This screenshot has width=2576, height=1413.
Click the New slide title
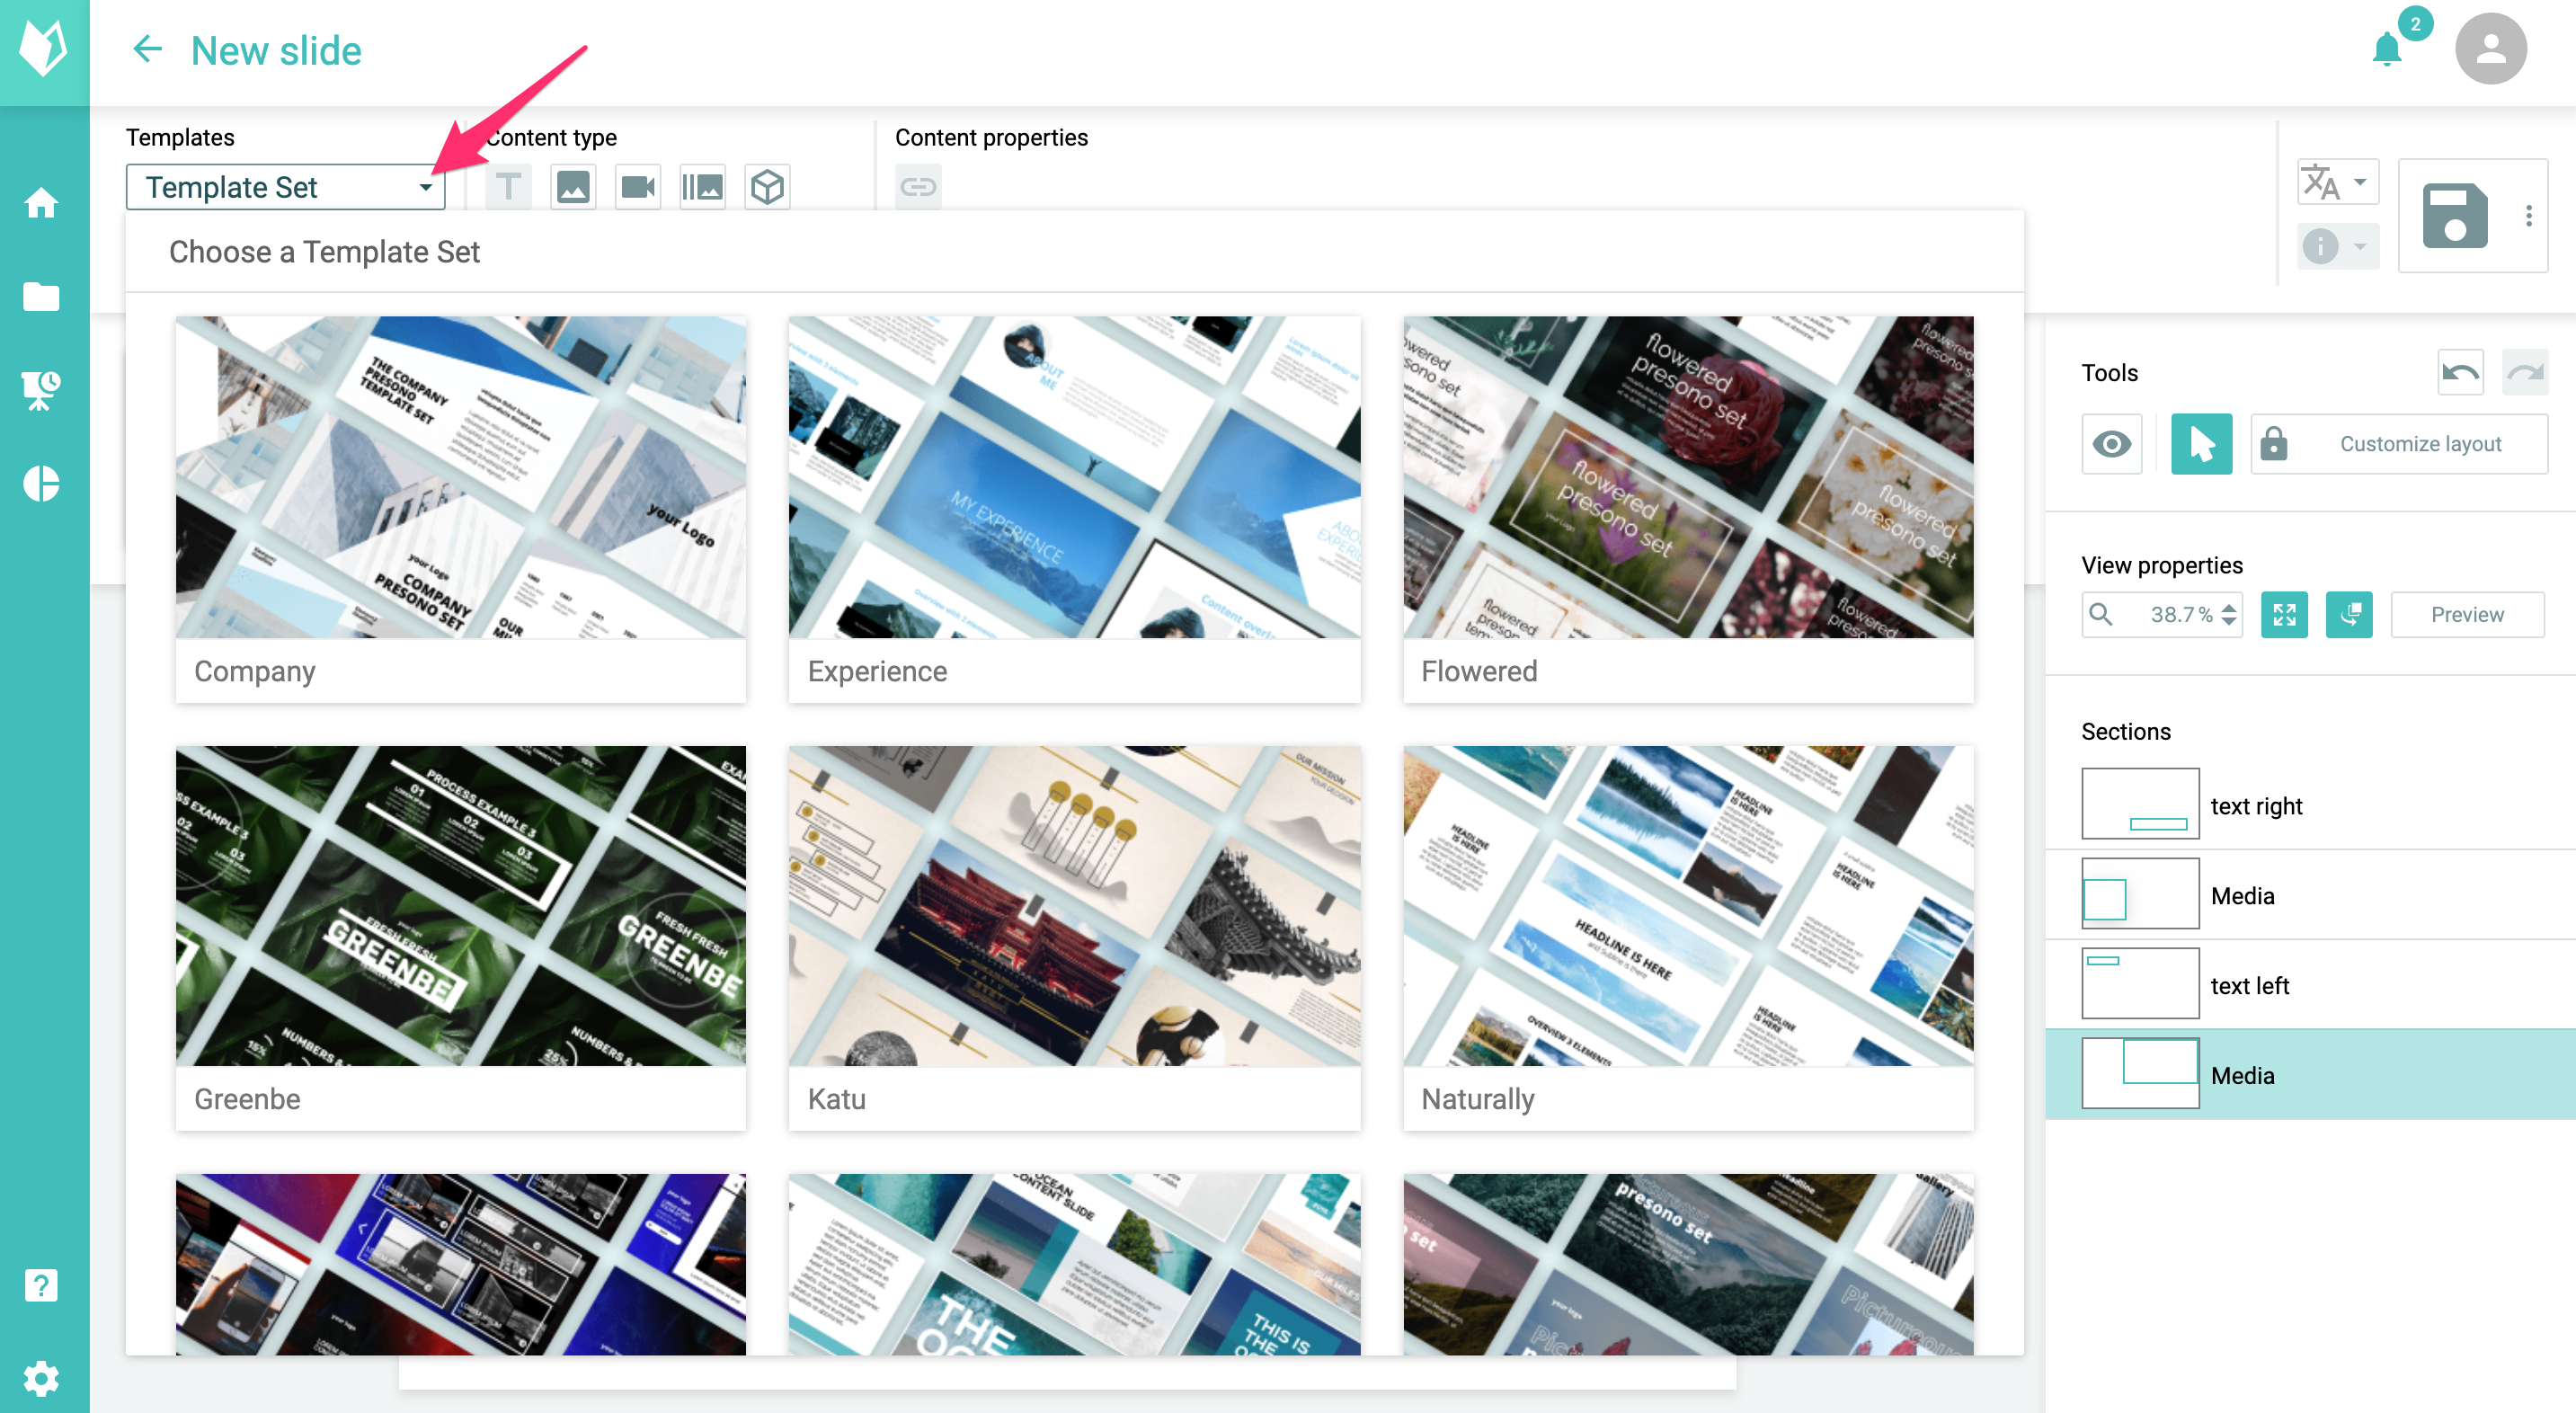click(x=276, y=50)
